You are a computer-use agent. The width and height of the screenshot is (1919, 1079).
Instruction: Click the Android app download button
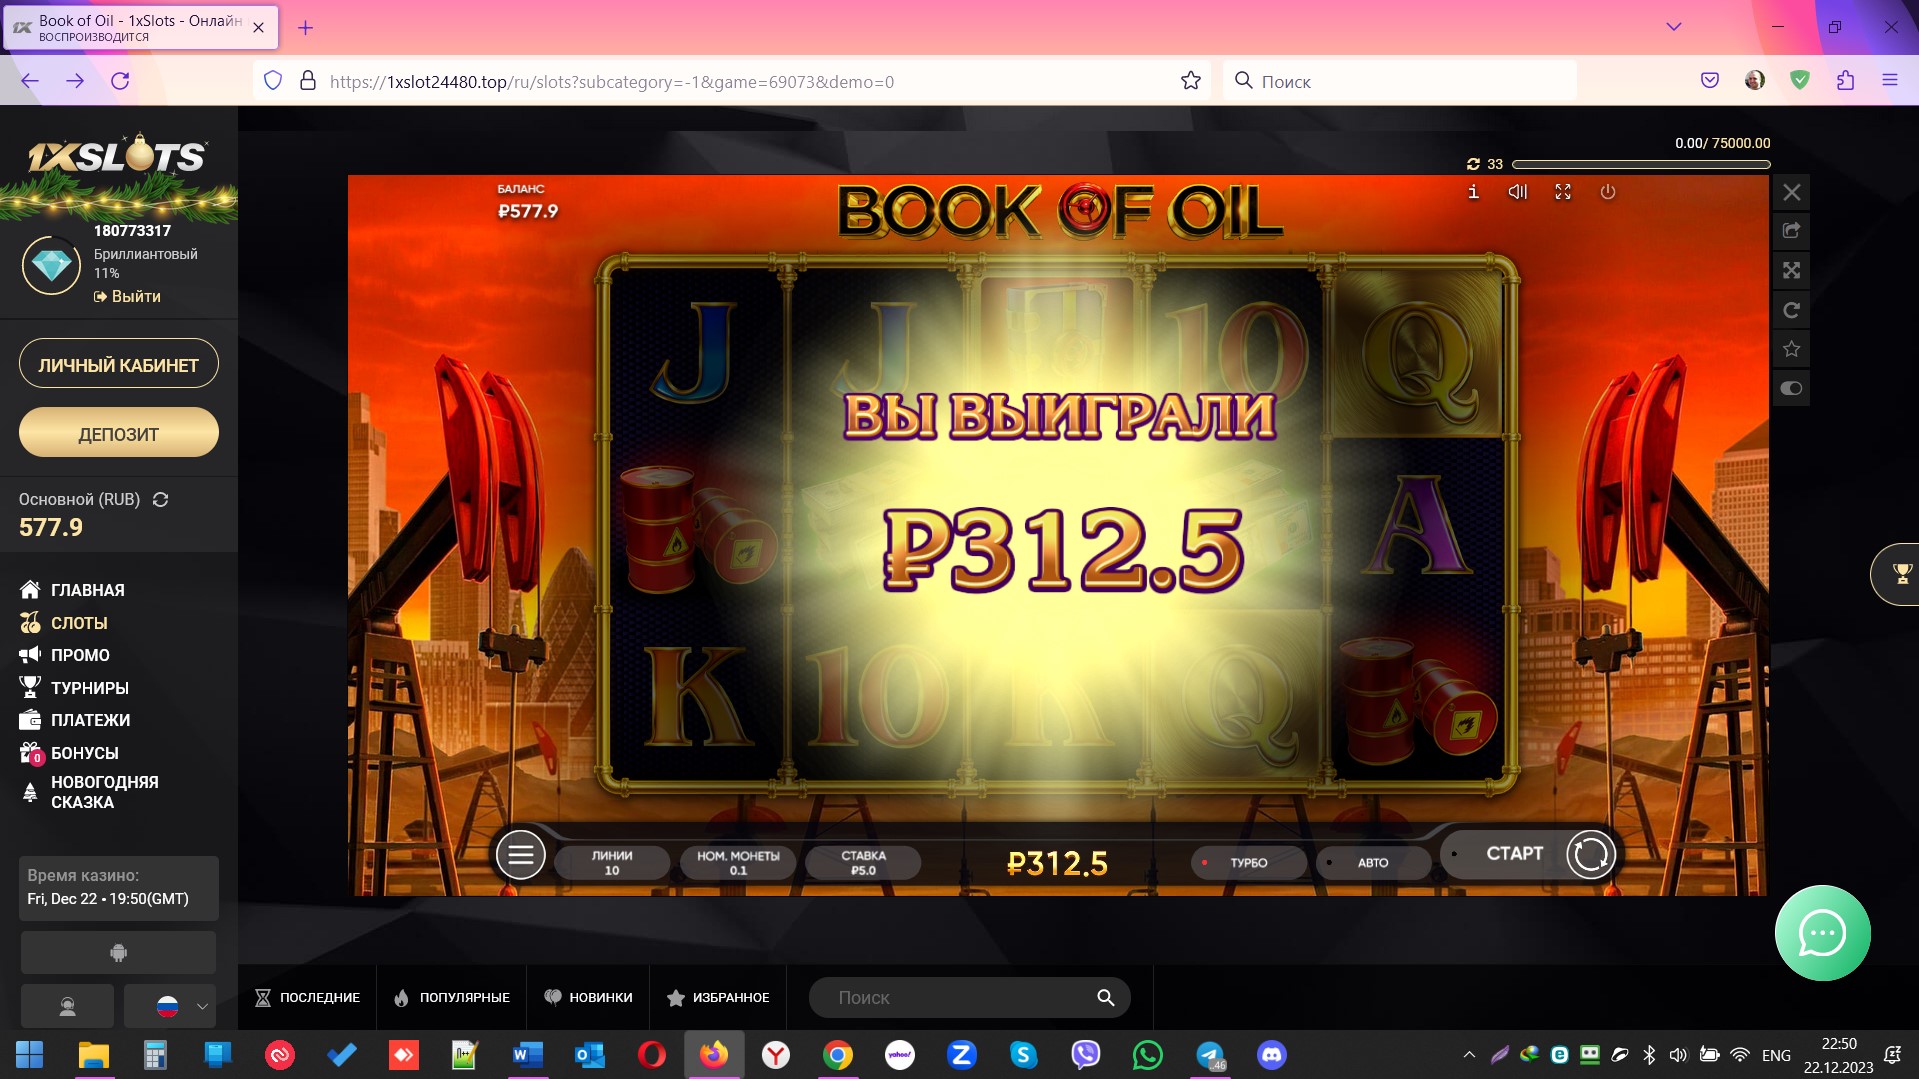pyautogui.click(x=118, y=953)
